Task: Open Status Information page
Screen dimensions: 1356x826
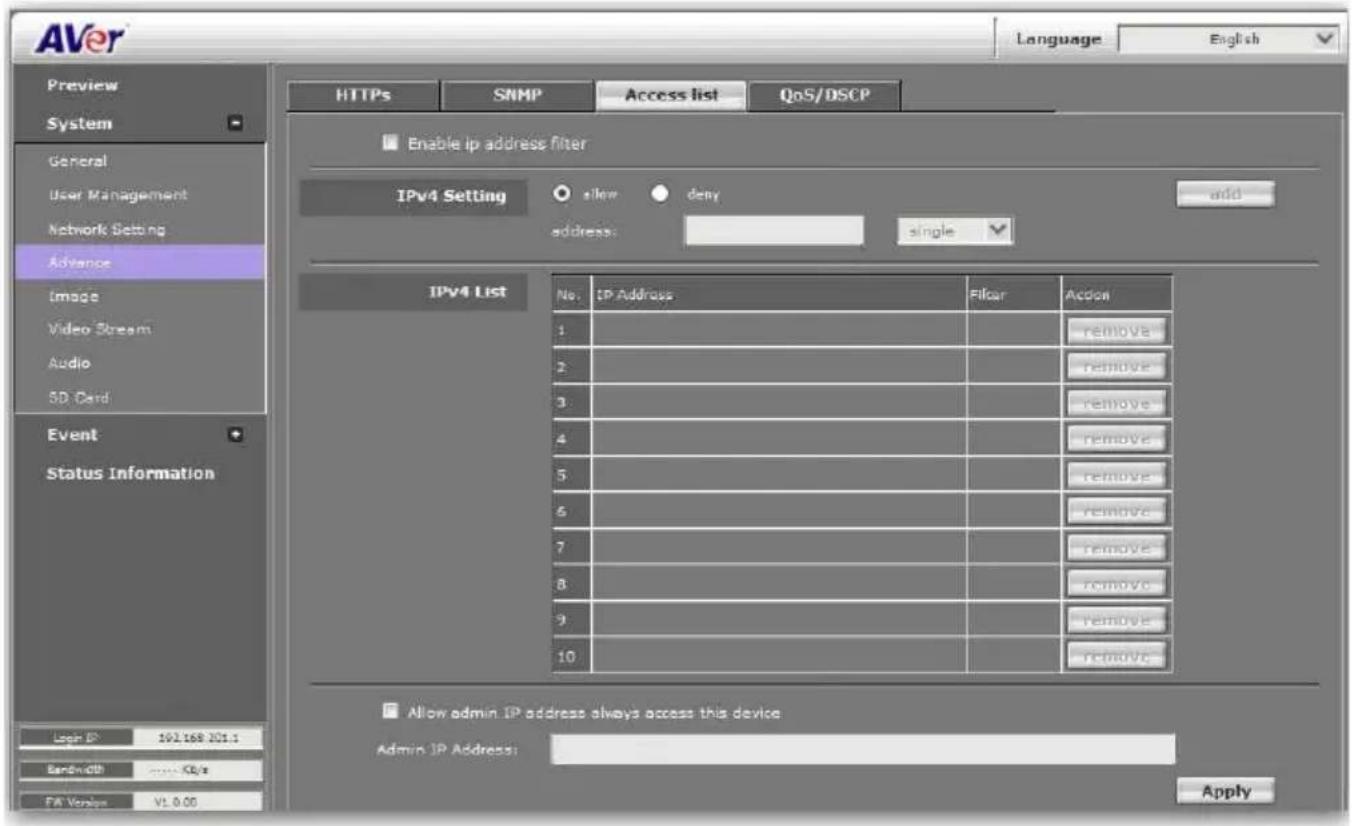Action: point(130,472)
